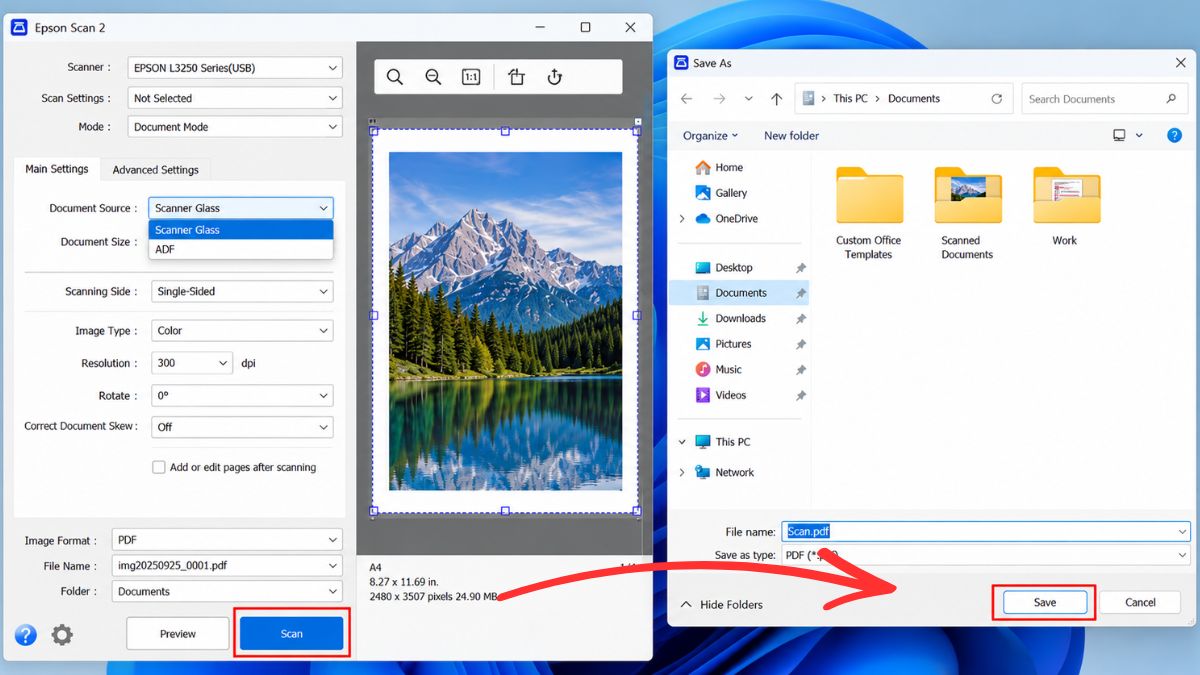Refresh the Documents address bar
The image size is (1200, 675).
coord(996,99)
